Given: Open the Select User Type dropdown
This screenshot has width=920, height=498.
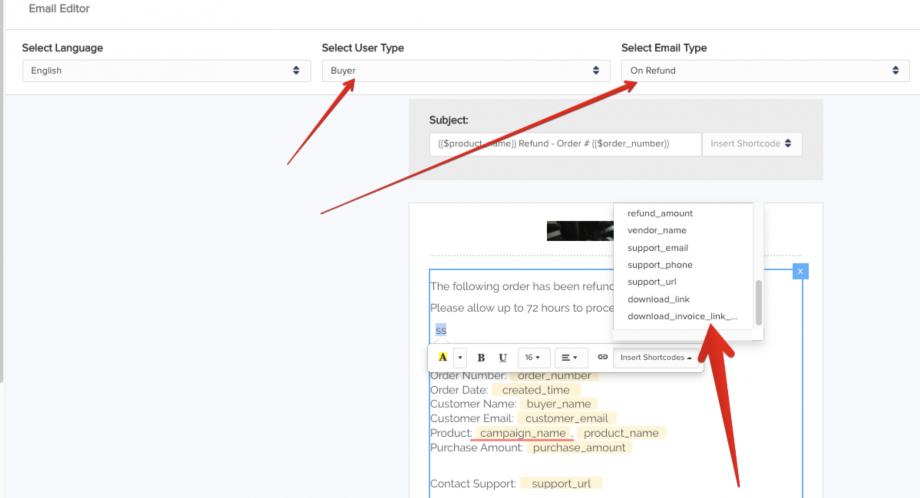Looking at the screenshot, I should pyautogui.click(x=465, y=71).
